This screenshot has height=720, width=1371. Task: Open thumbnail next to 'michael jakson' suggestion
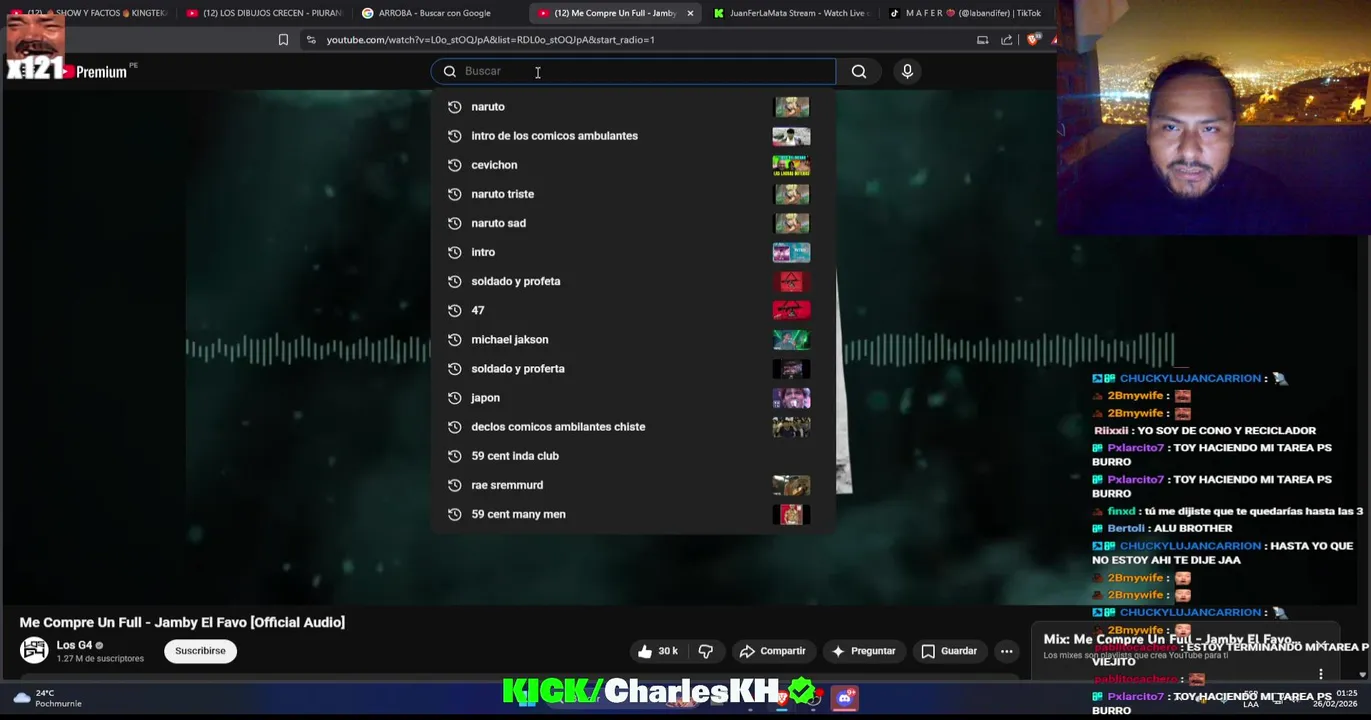point(791,339)
